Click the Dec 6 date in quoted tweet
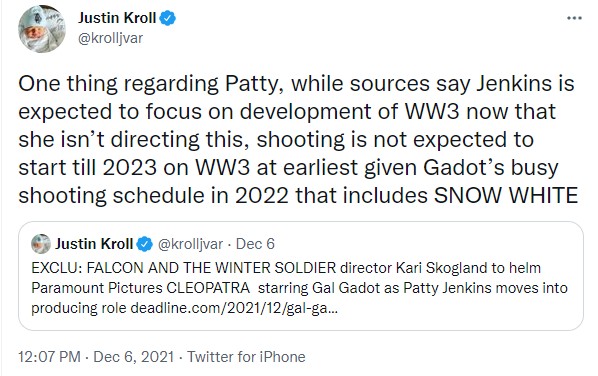Screen dimensions: 598x376 [x=255, y=244]
